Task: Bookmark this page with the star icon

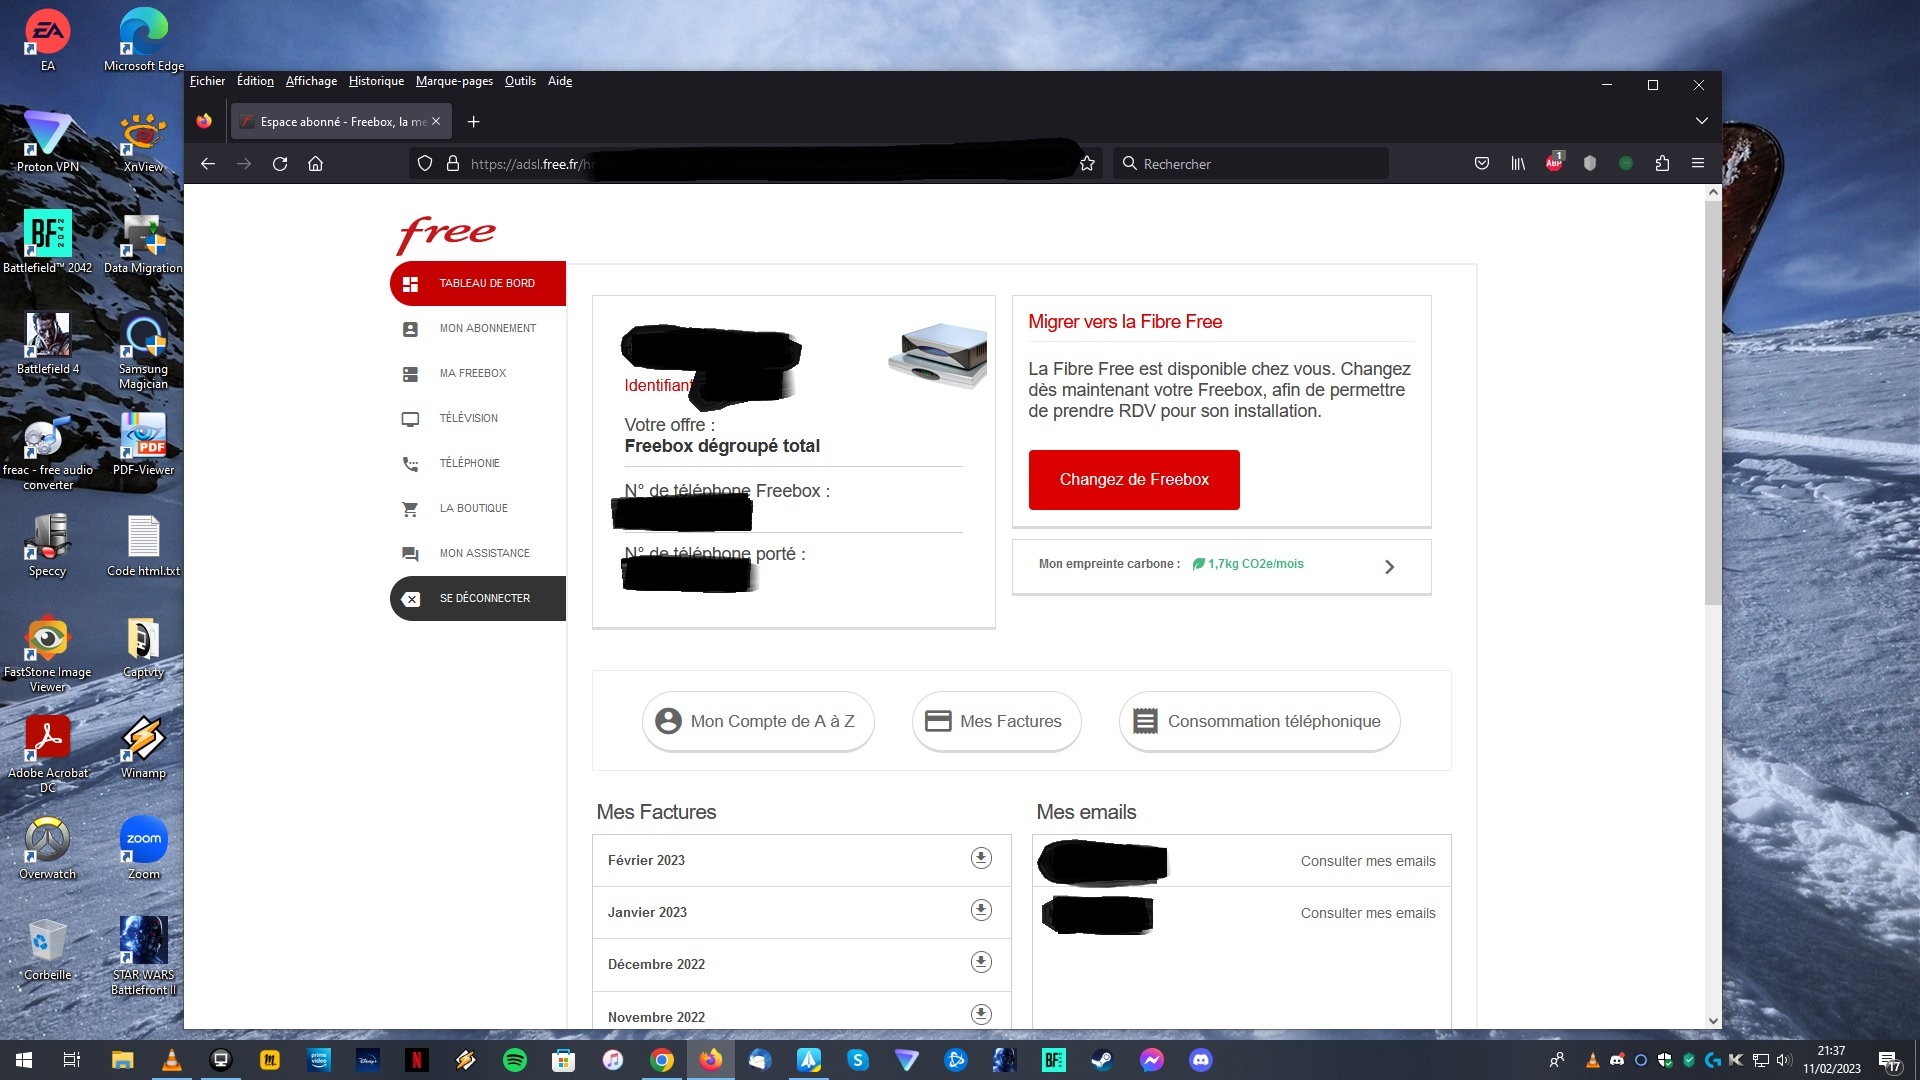Action: click(1088, 164)
